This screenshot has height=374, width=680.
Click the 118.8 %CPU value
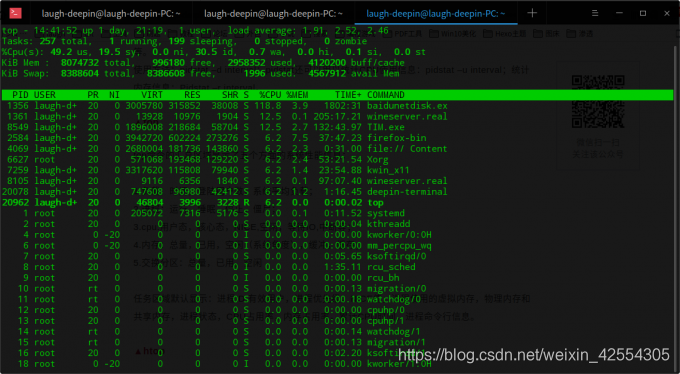point(268,105)
